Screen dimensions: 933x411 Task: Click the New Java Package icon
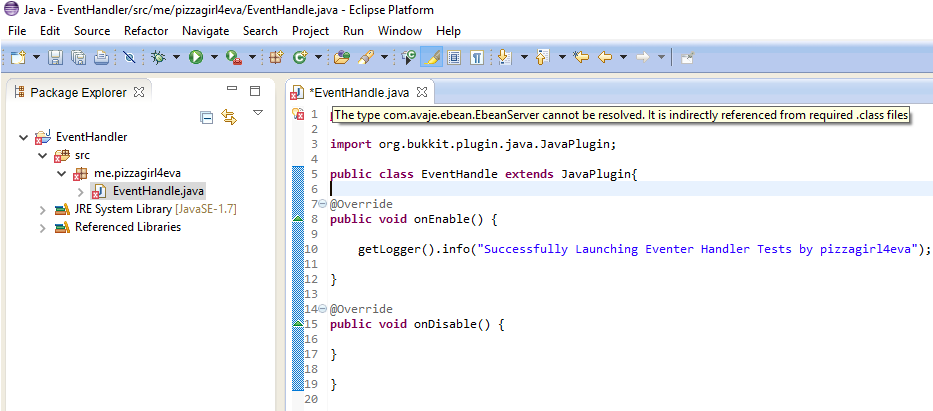275,58
